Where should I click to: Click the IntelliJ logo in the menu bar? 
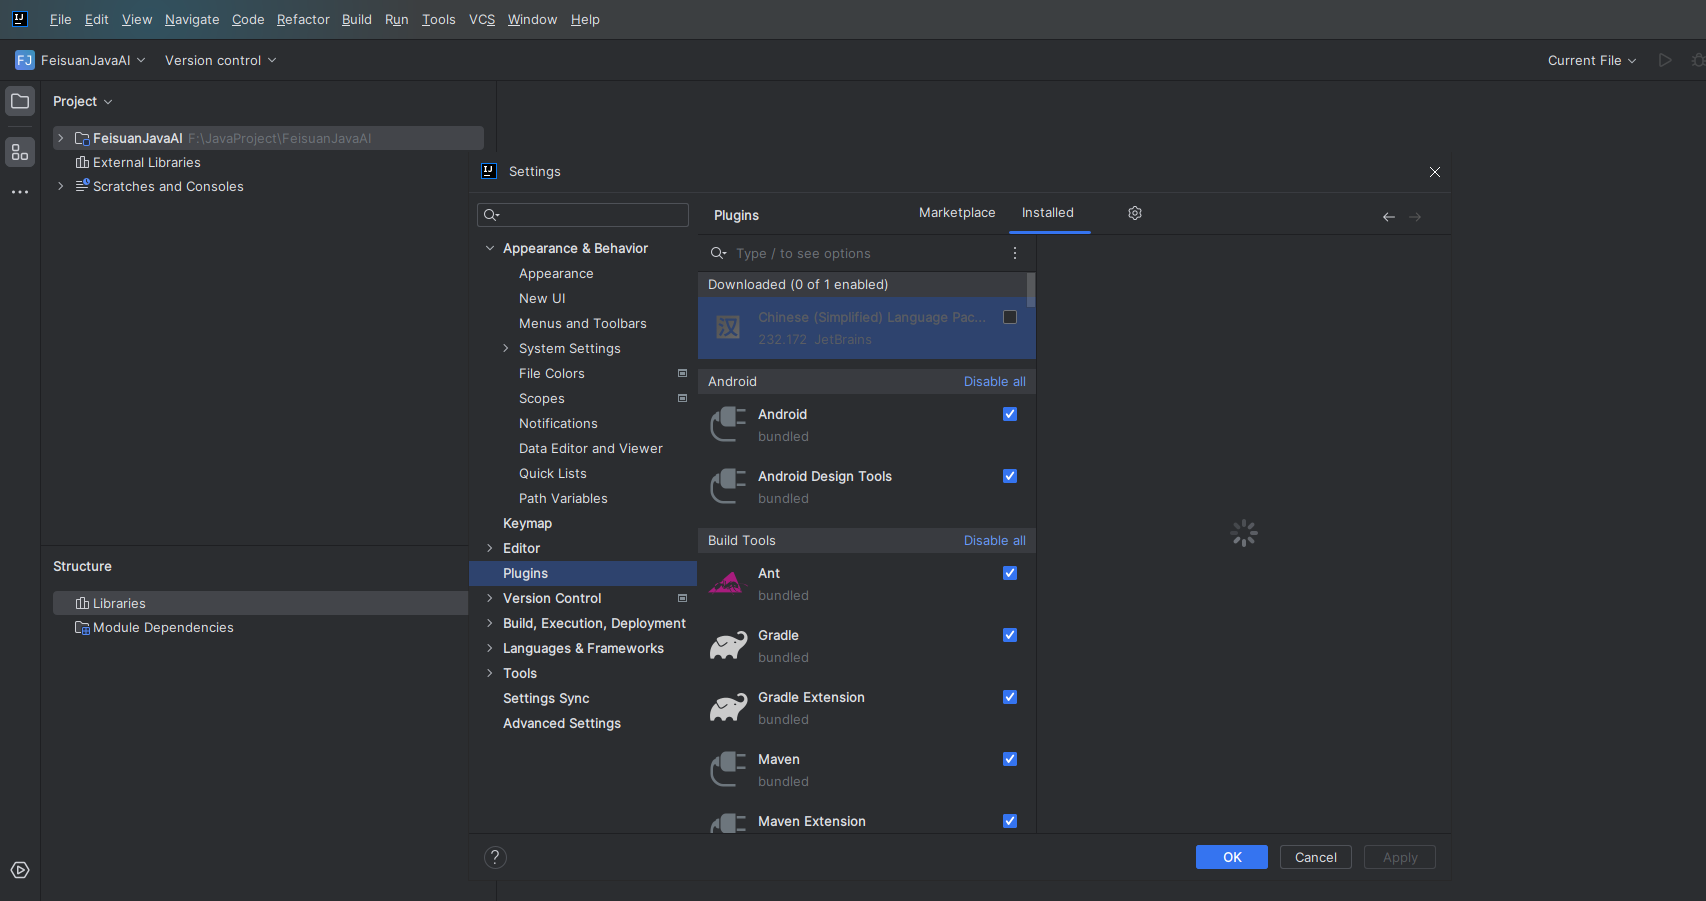tap(19, 19)
